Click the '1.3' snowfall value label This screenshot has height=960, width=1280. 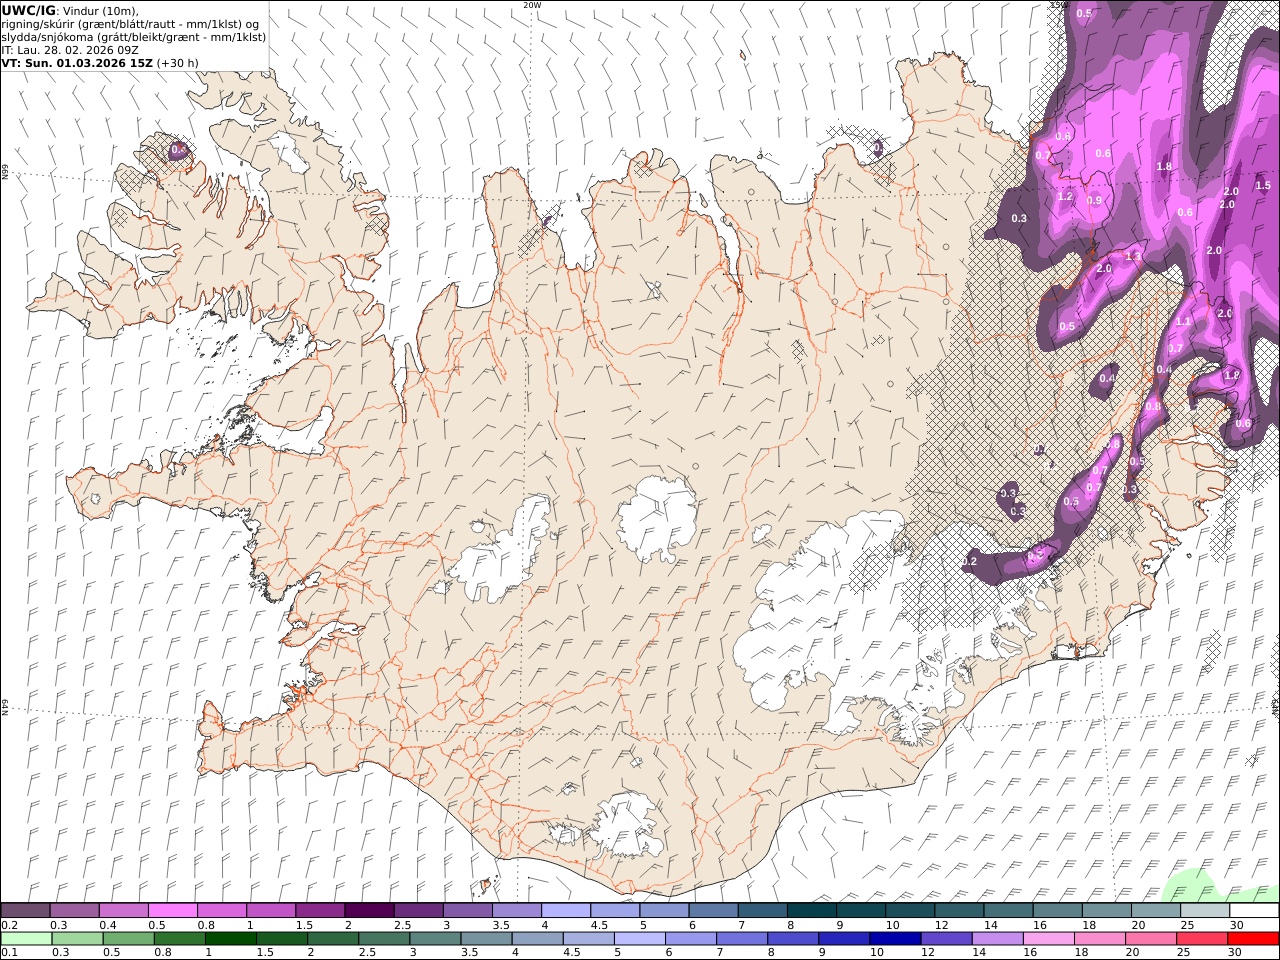[x=1133, y=257]
